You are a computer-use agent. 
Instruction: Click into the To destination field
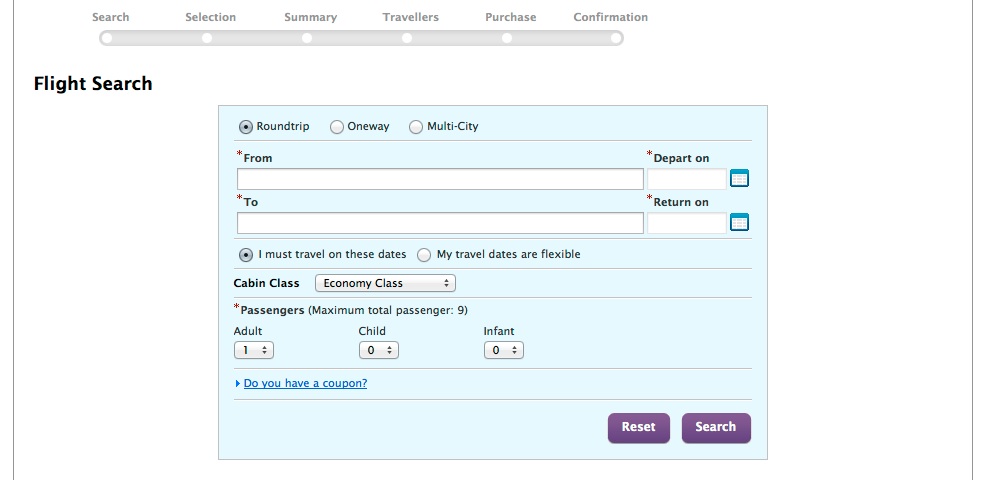[440, 223]
